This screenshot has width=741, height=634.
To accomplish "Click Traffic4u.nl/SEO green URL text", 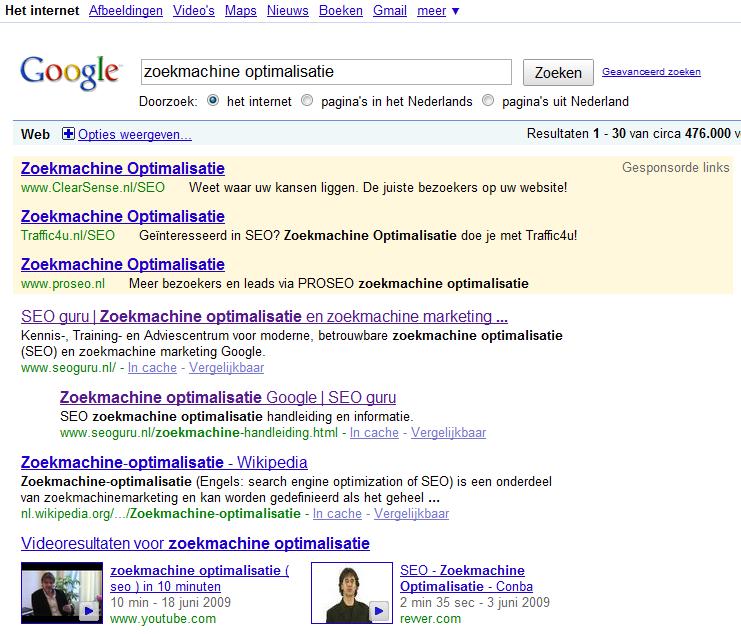I will [x=68, y=235].
